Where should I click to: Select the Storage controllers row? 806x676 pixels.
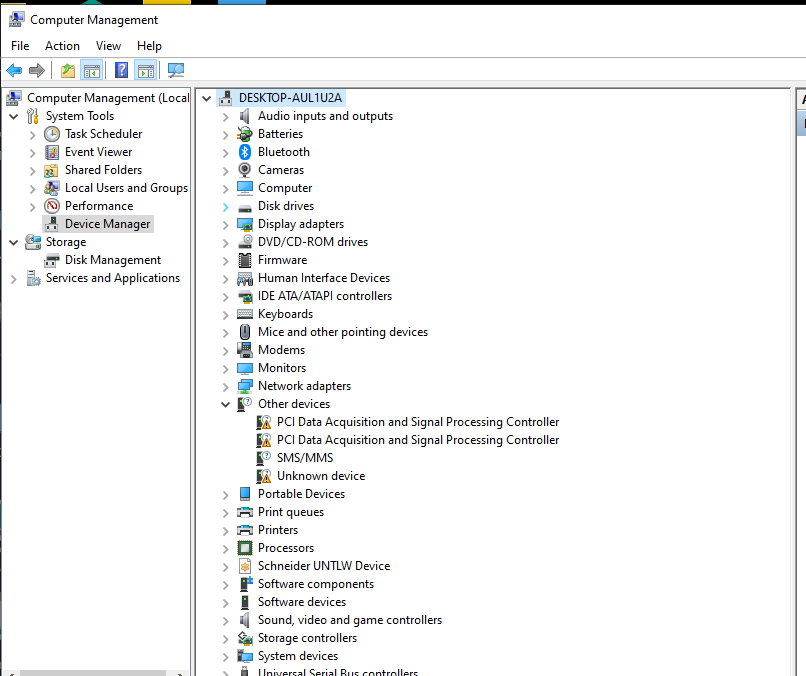[307, 638]
